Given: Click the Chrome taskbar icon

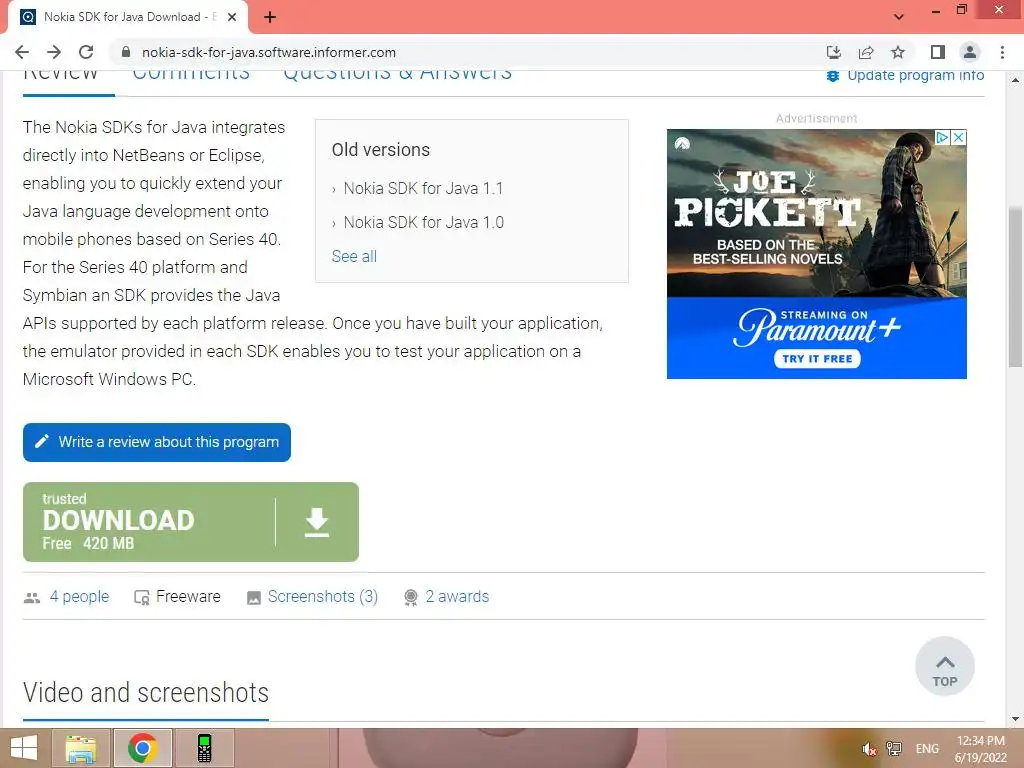Looking at the screenshot, I should point(142,748).
